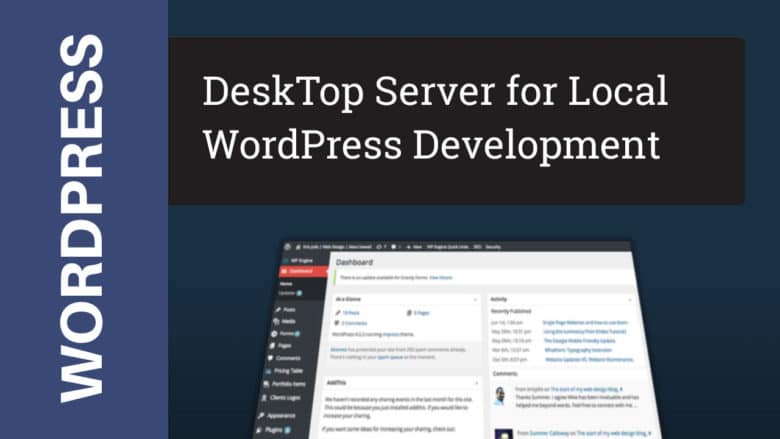Open the + New menu in admin bar

click(415, 247)
